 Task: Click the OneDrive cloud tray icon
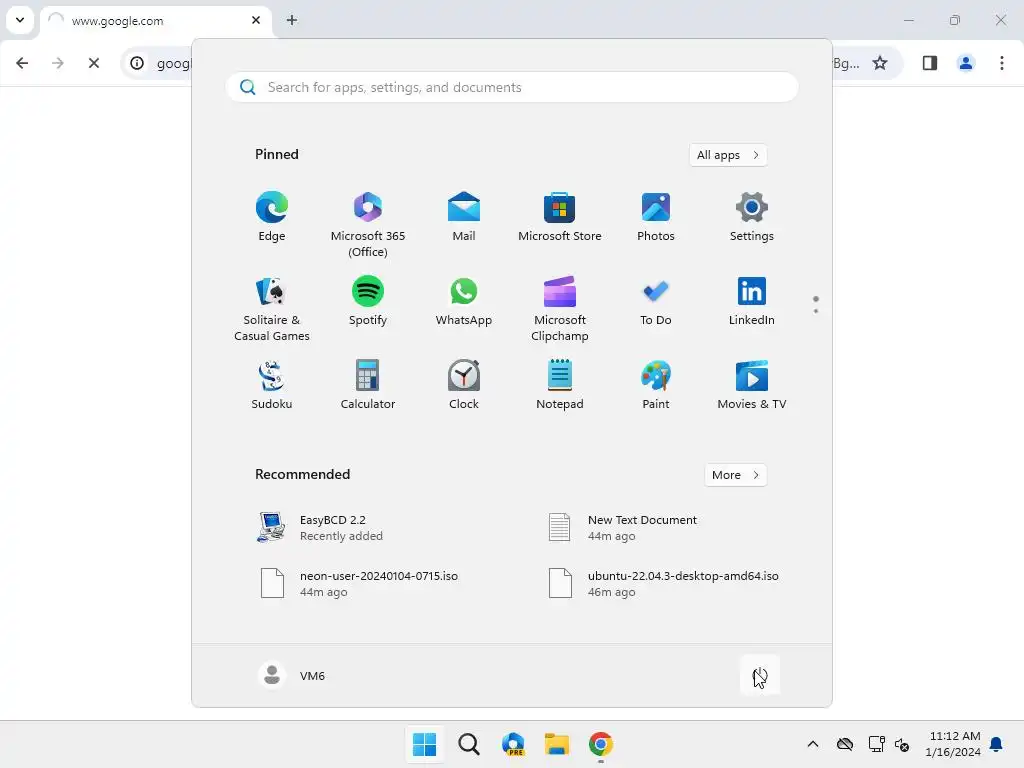[845, 744]
